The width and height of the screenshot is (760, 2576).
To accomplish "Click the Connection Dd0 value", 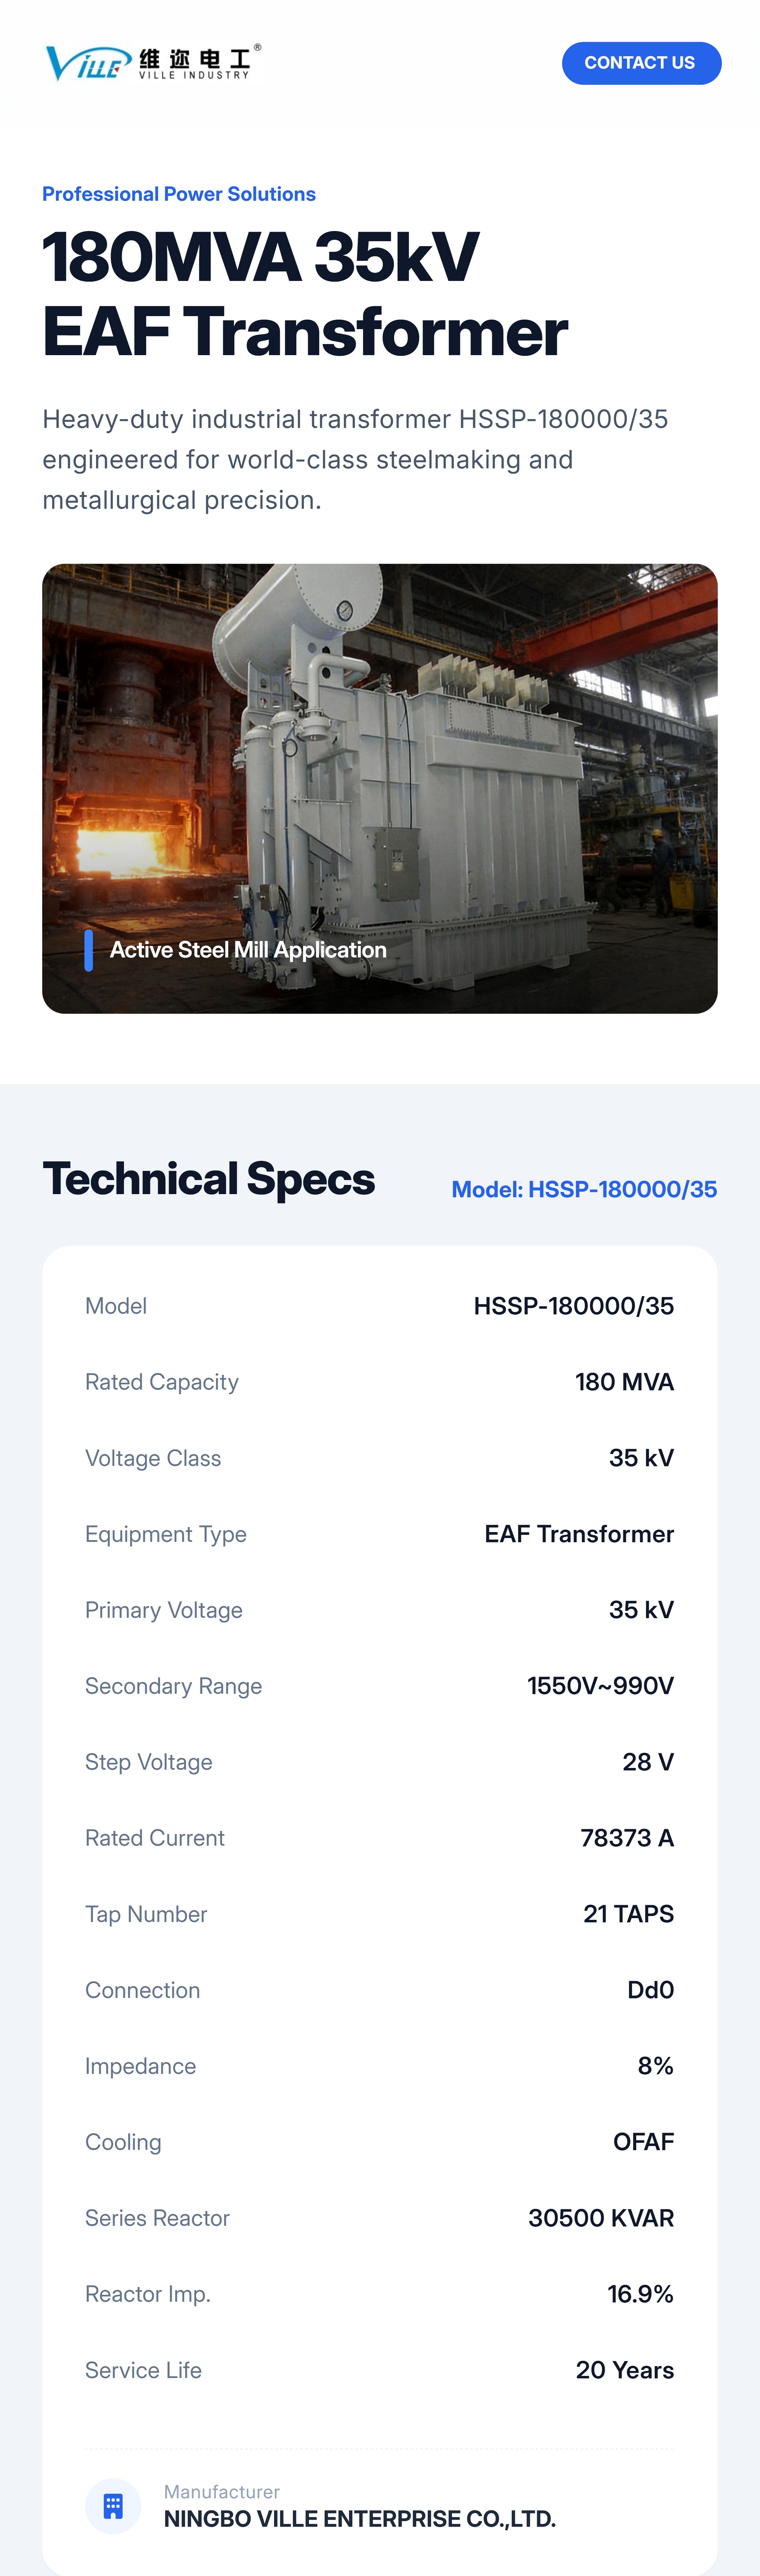I will pyautogui.click(x=650, y=1990).
